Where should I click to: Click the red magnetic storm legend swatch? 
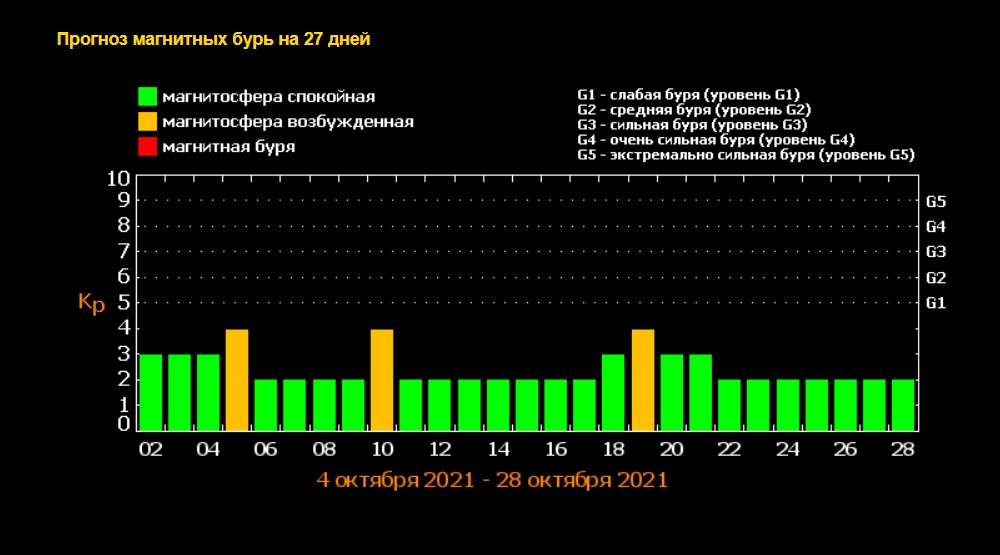click(148, 147)
